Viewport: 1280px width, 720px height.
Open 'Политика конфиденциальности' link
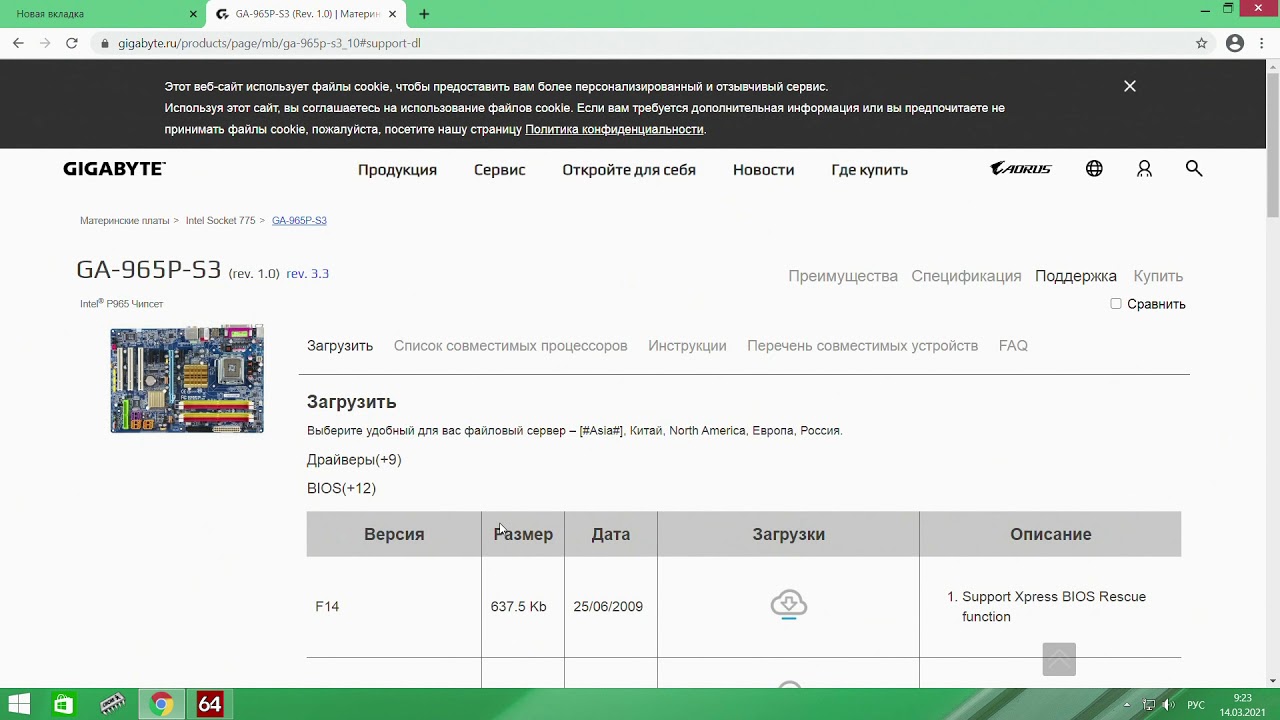[614, 129]
